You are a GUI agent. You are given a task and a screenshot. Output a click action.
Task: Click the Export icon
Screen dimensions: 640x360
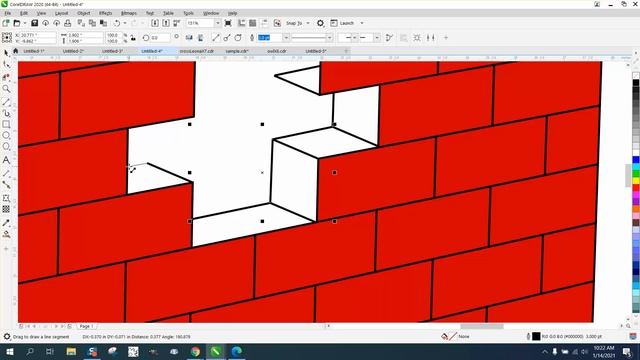tap(166, 23)
